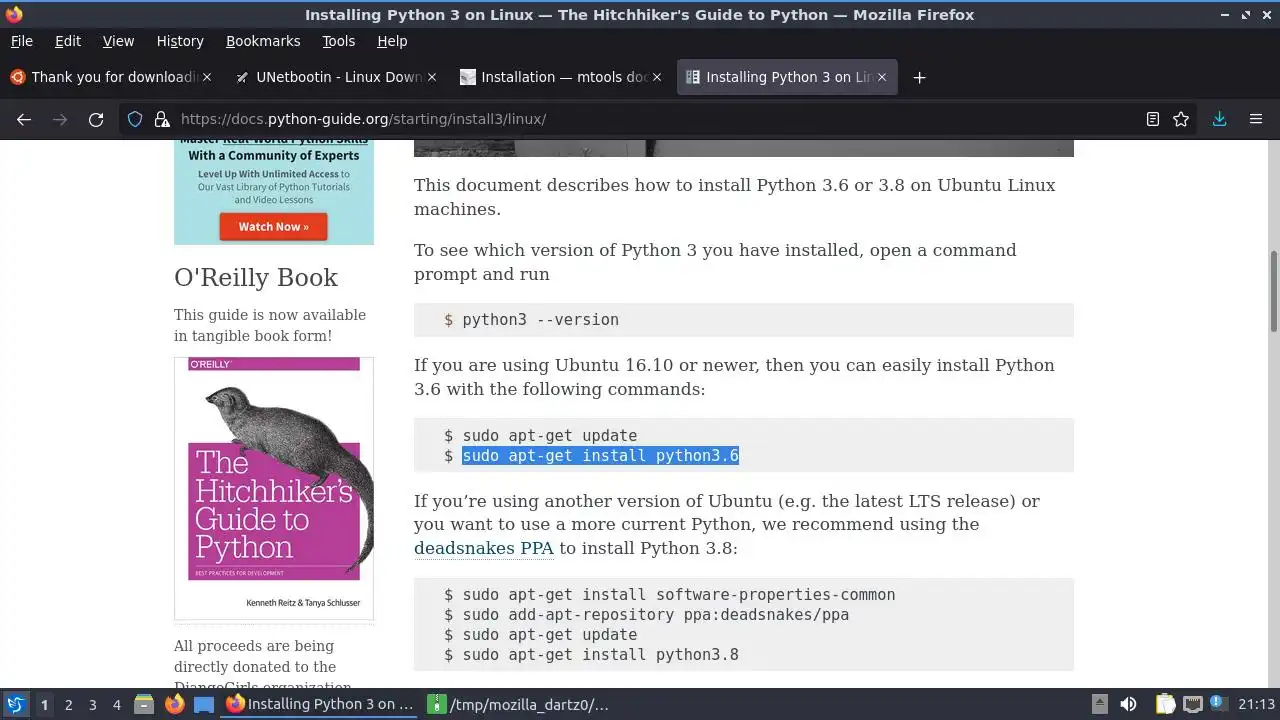Click the forward navigation arrow
The height and width of the screenshot is (720, 1280).
[60, 119]
